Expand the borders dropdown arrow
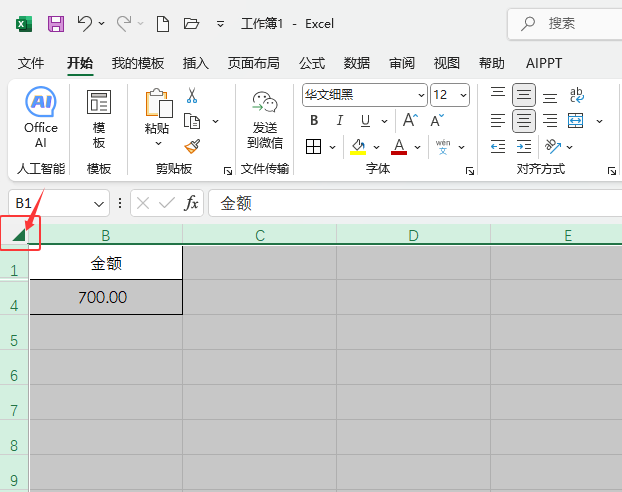The height and width of the screenshot is (492, 622). click(332, 147)
